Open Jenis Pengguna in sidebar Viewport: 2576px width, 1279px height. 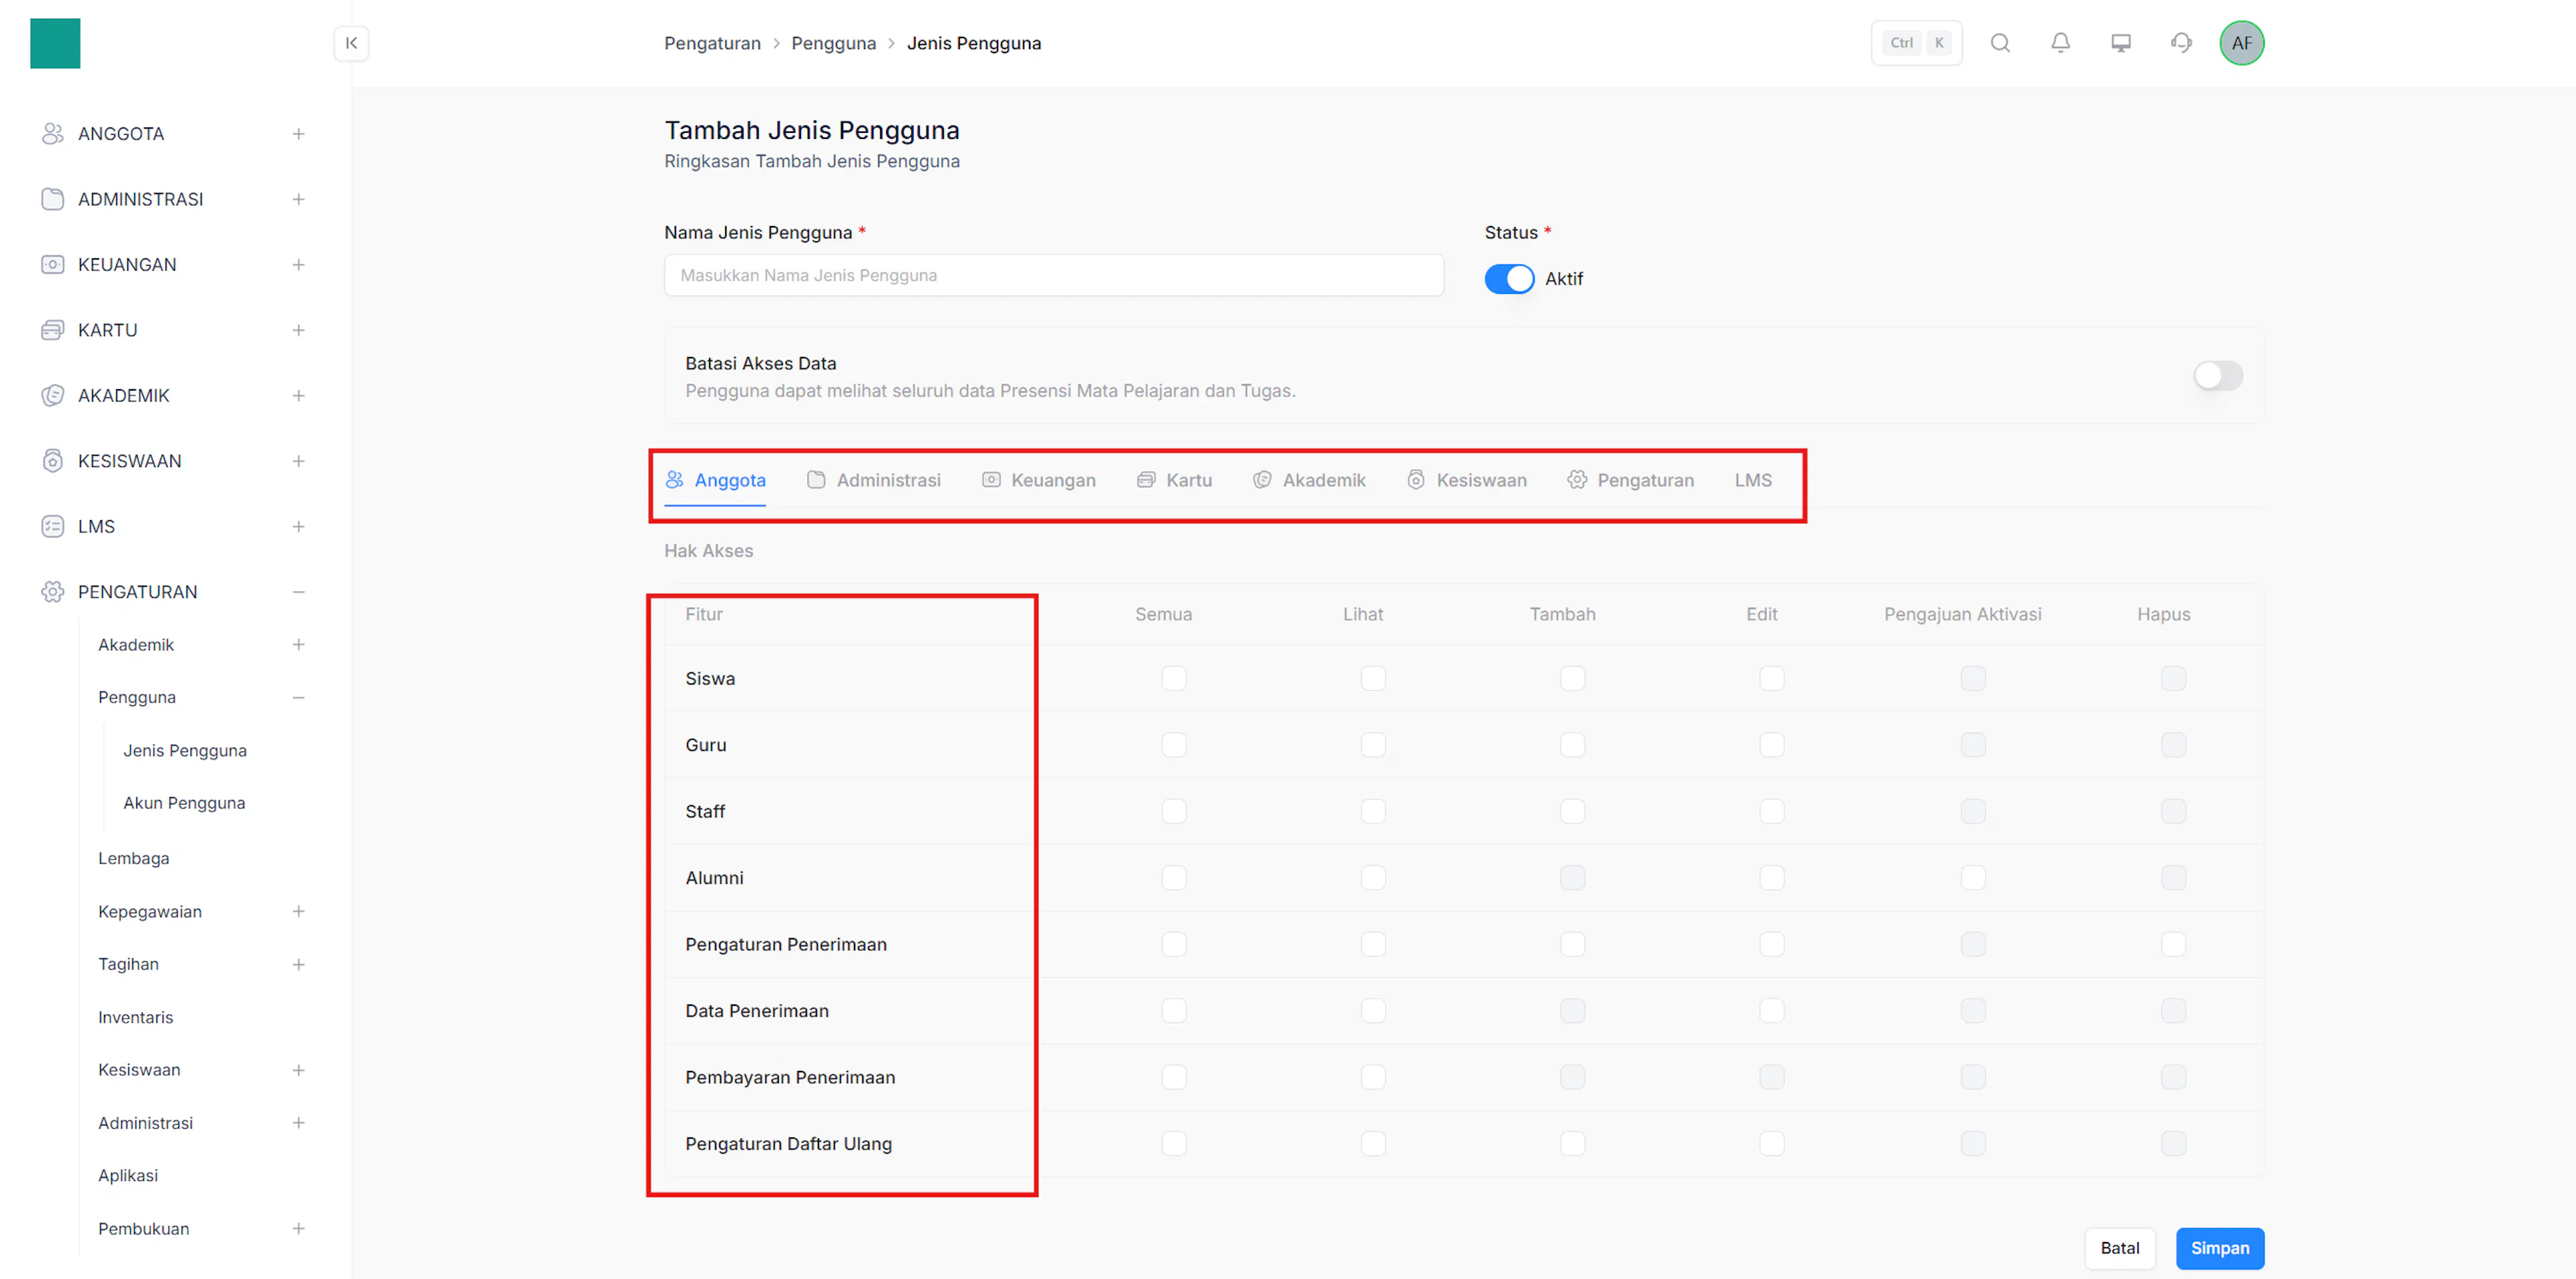185,750
